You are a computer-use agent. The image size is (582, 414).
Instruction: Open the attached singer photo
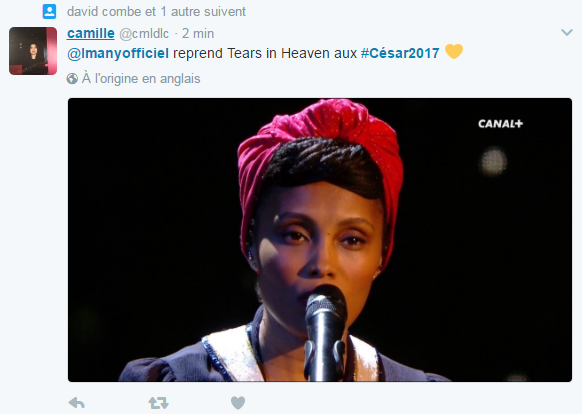[x=320, y=240]
